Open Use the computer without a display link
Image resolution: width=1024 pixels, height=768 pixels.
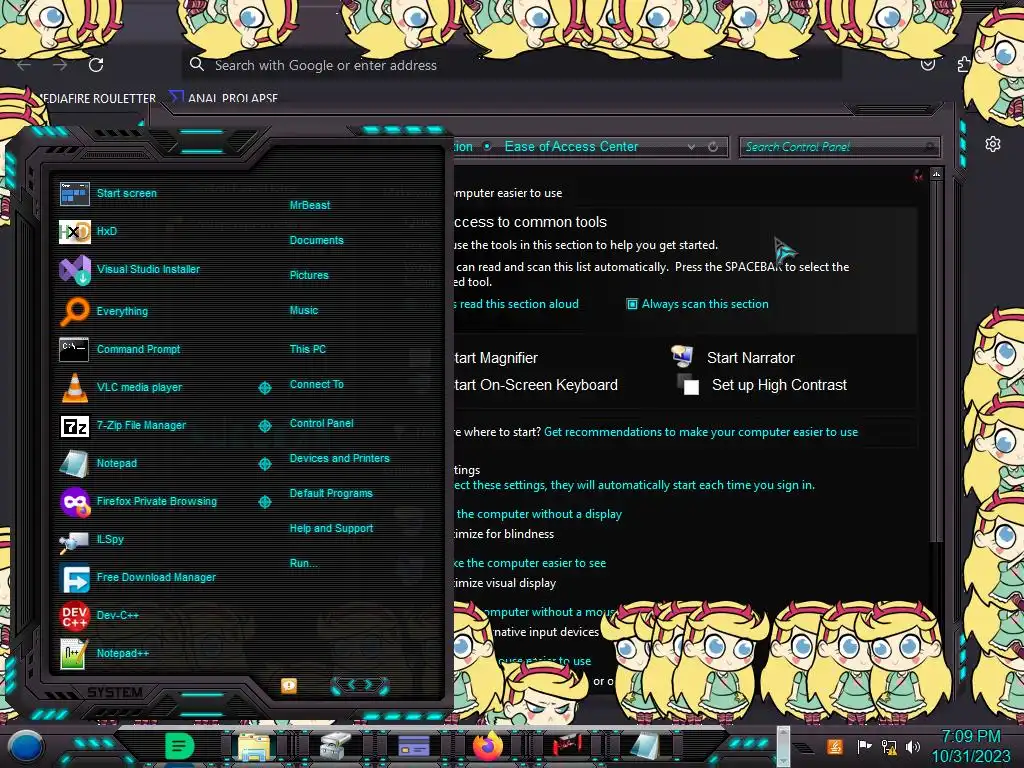tap(539, 514)
